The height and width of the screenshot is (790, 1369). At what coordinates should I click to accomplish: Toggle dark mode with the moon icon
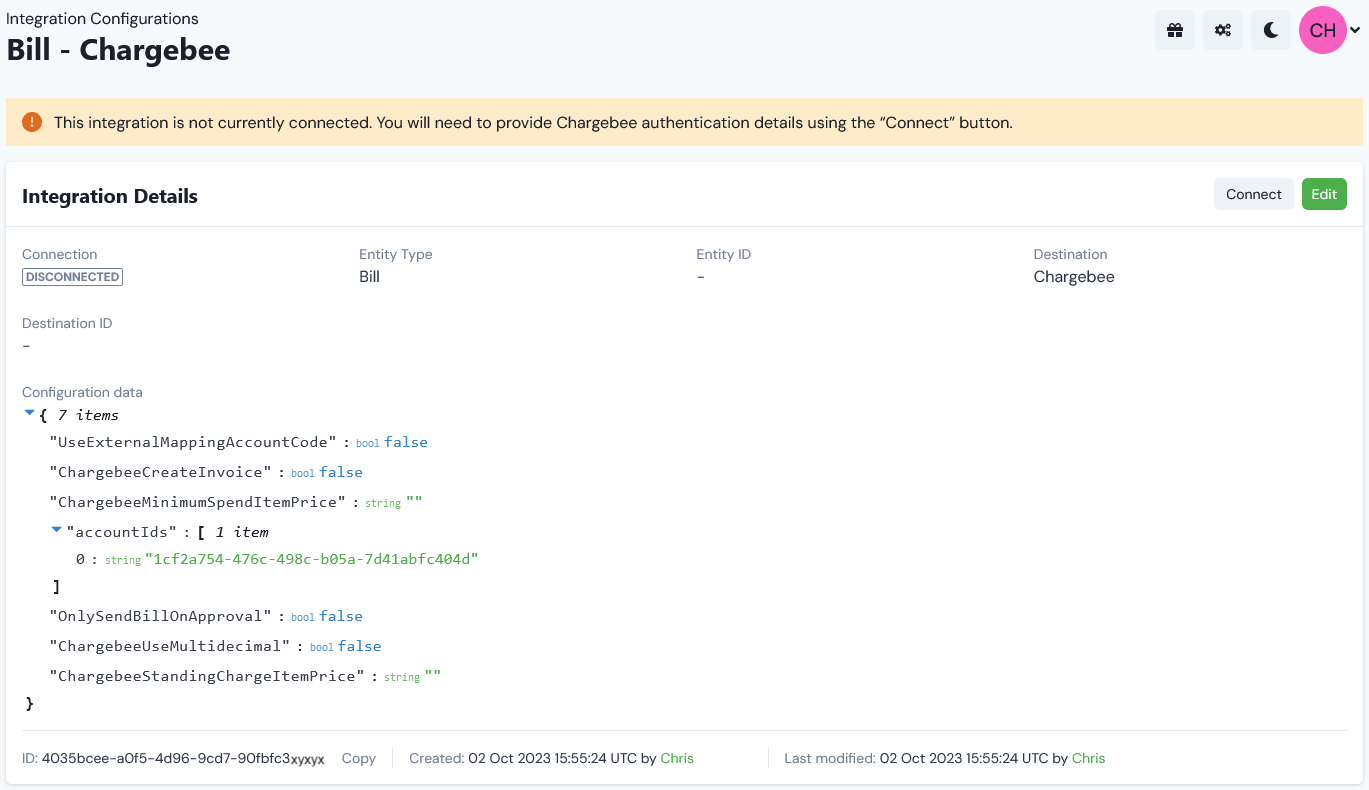pos(1271,30)
